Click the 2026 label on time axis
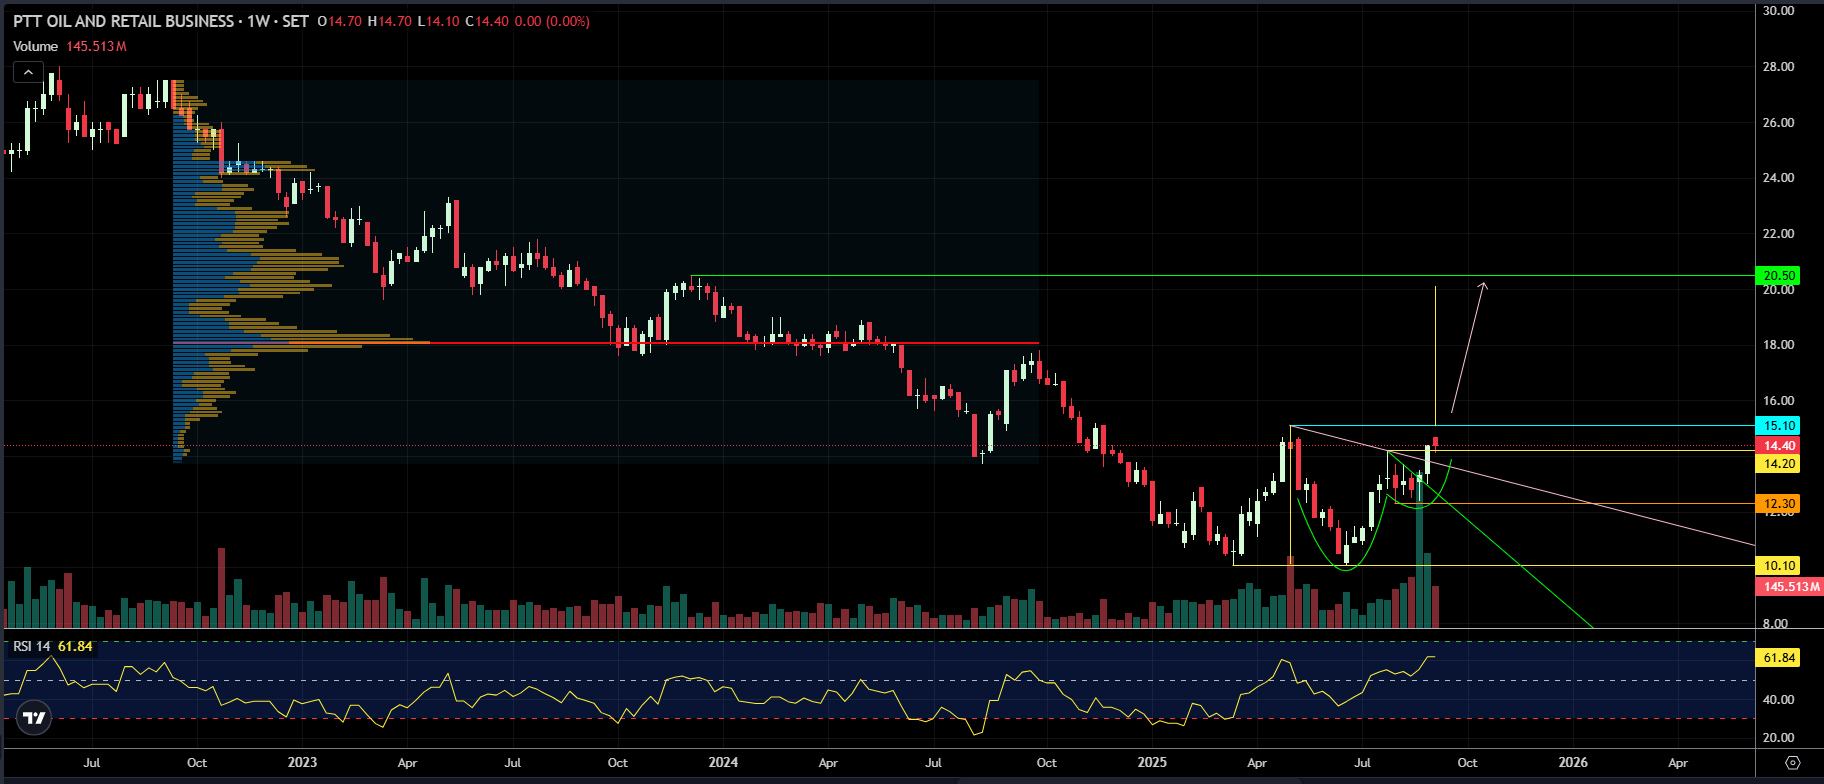Viewport: 1824px width, 784px height. pos(1573,762)
